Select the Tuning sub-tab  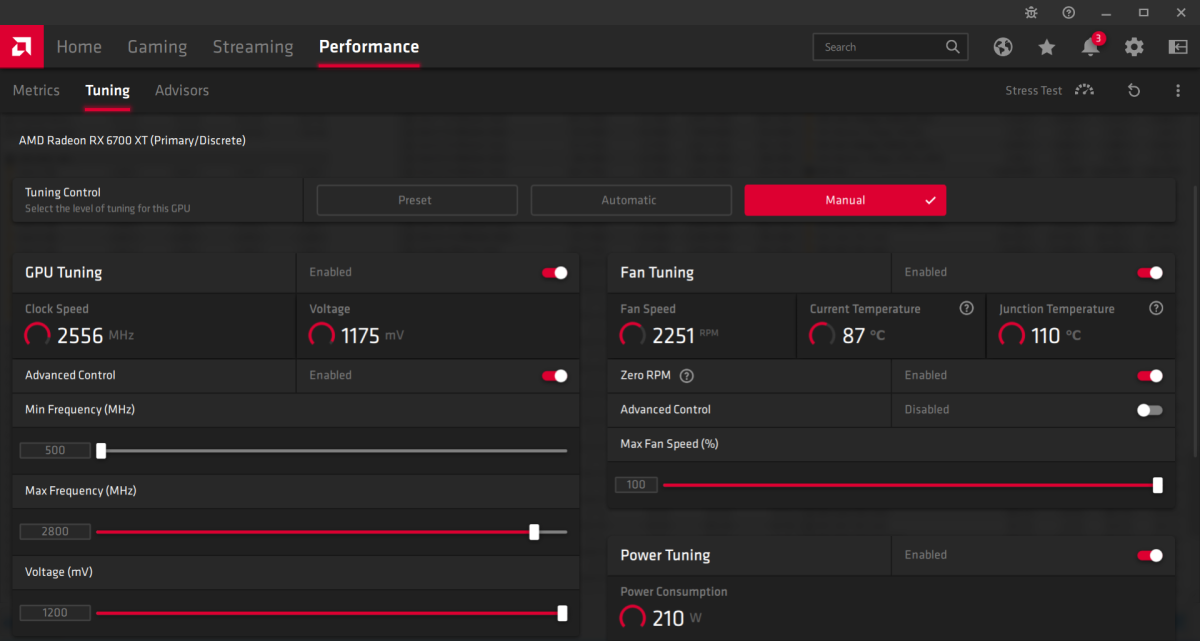point(107,90)
